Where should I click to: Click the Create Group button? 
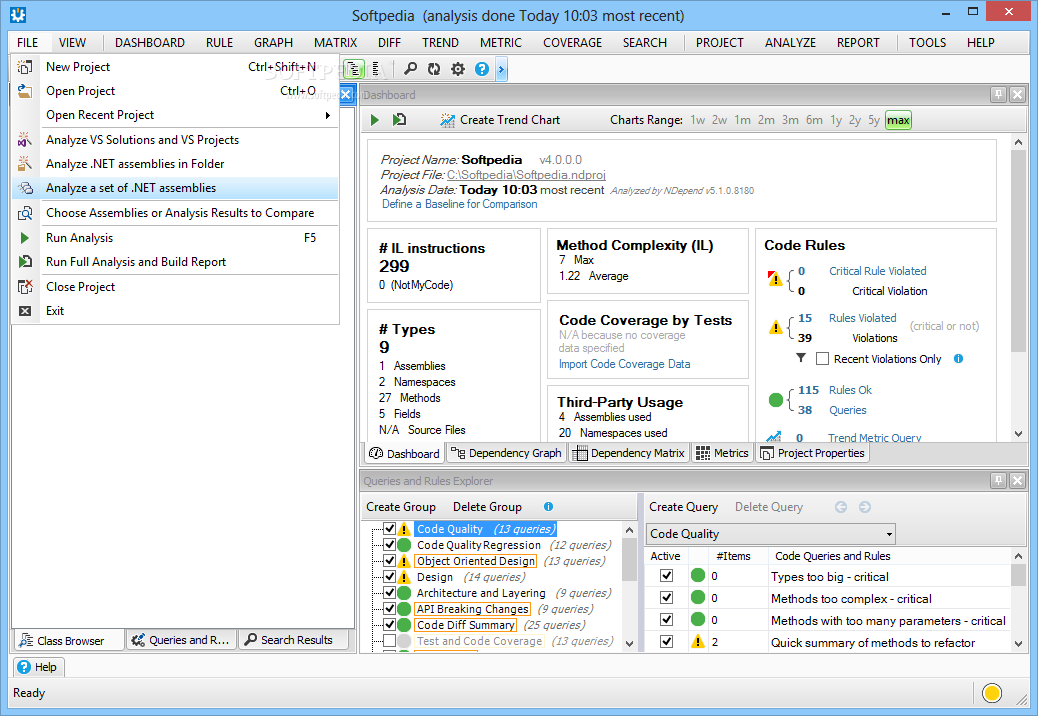pyautogui.click(x=401, y=507)
